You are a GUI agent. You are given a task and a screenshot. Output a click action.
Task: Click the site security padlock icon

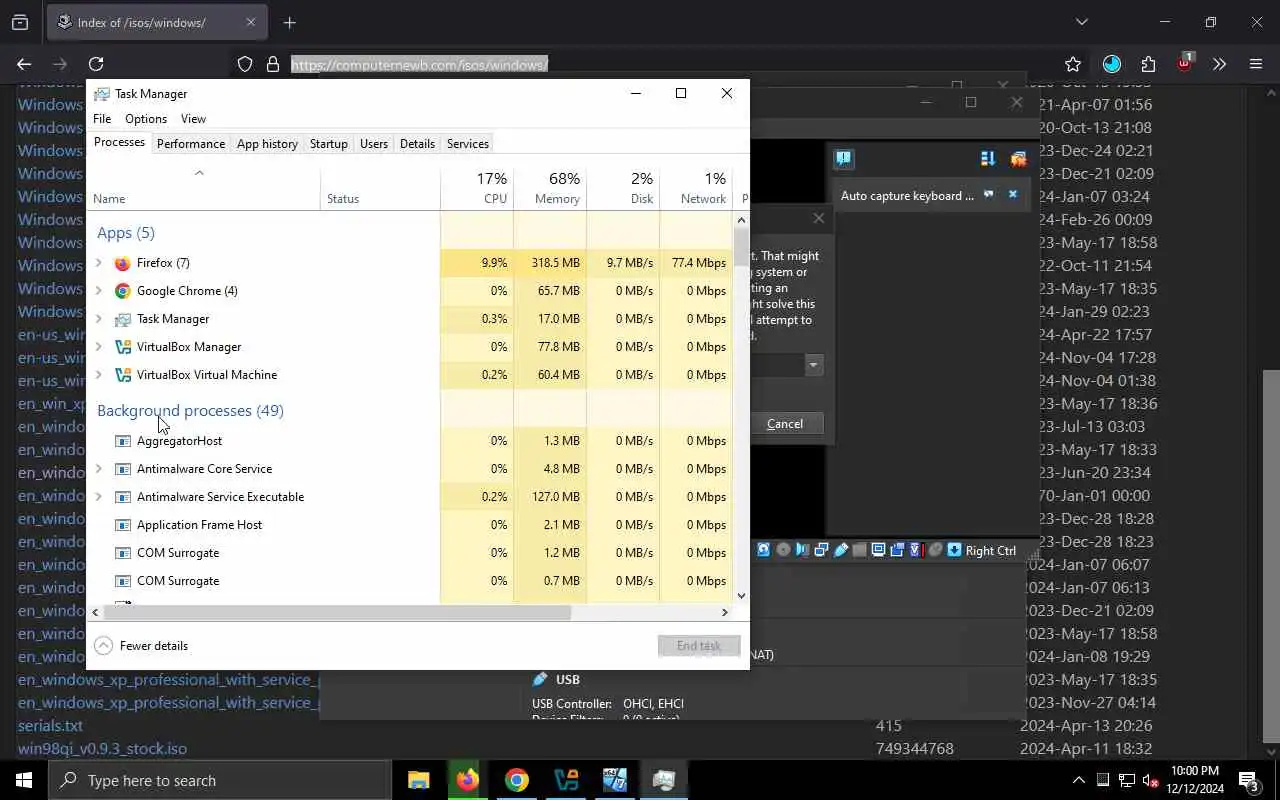(x=272, y=64)
